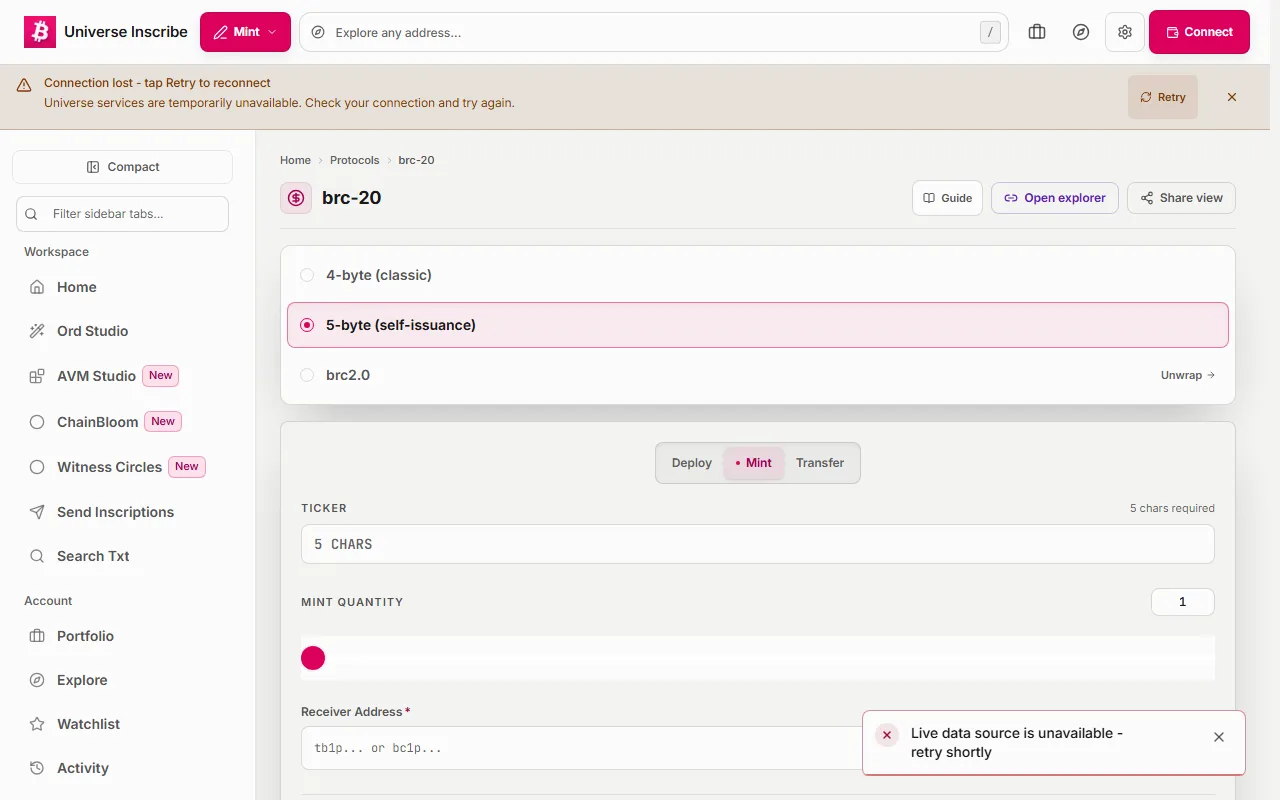The image size is (1280, 800).
Task: Retry the lost connection
Action: pos(1162,97)
